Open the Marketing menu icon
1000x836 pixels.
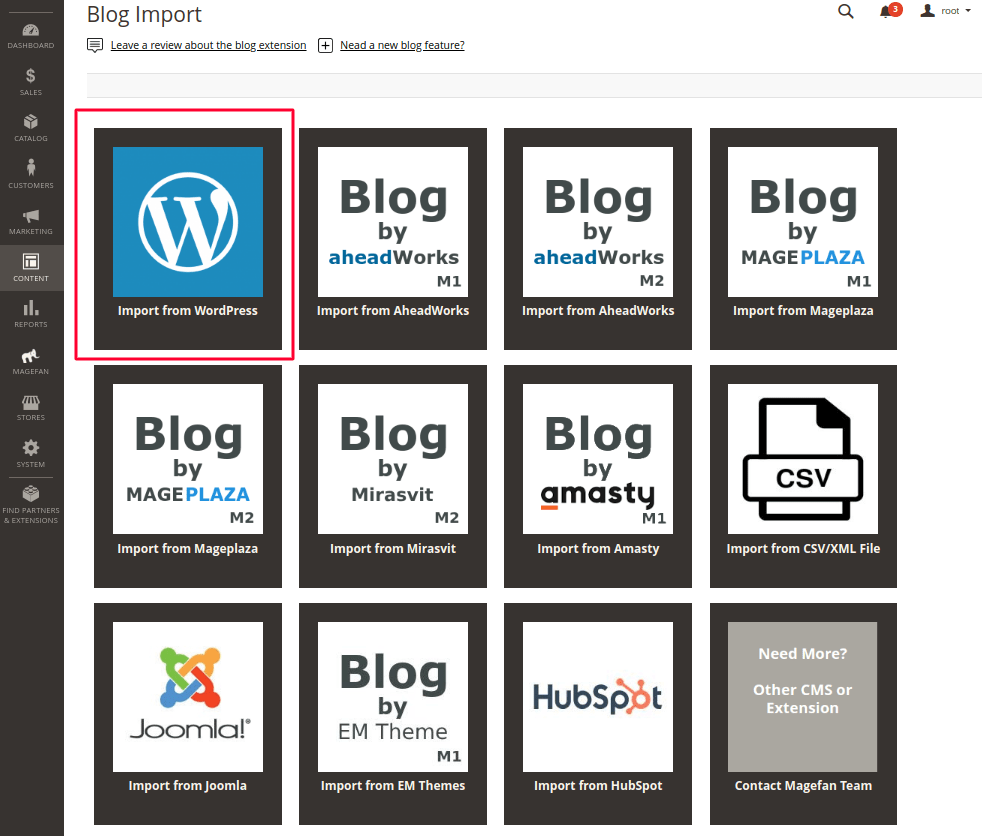point(31,220)
